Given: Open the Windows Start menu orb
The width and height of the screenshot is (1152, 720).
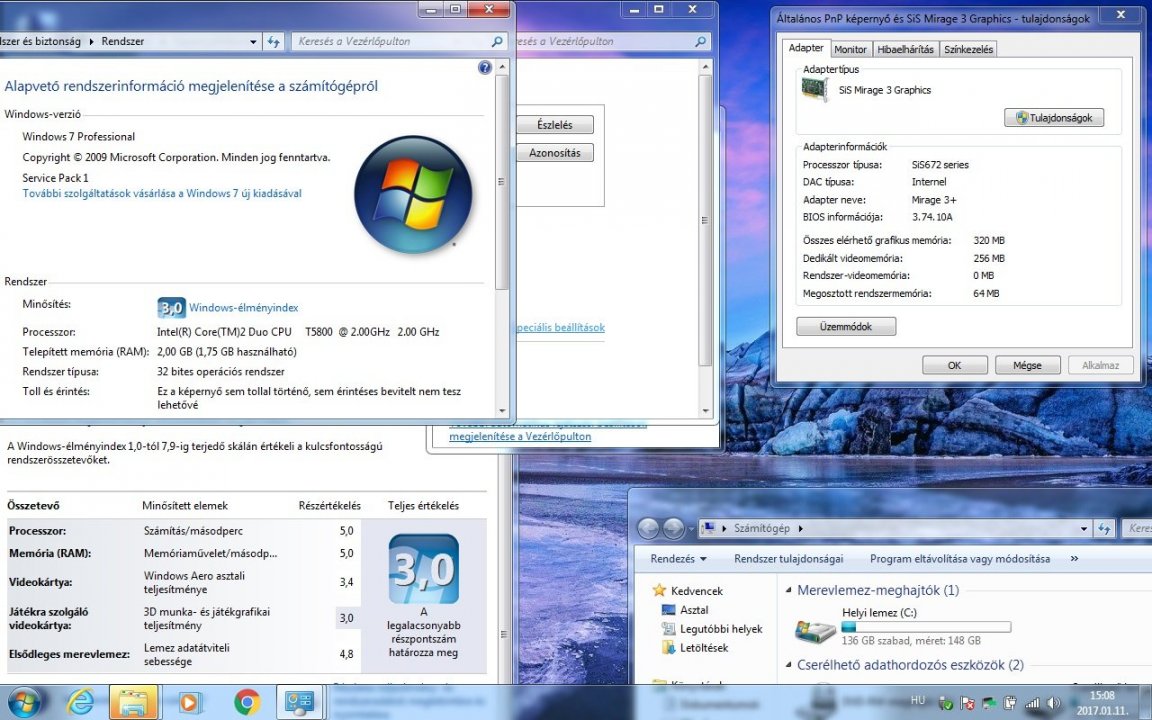Looking at the screenshot, I should (24, 702).
